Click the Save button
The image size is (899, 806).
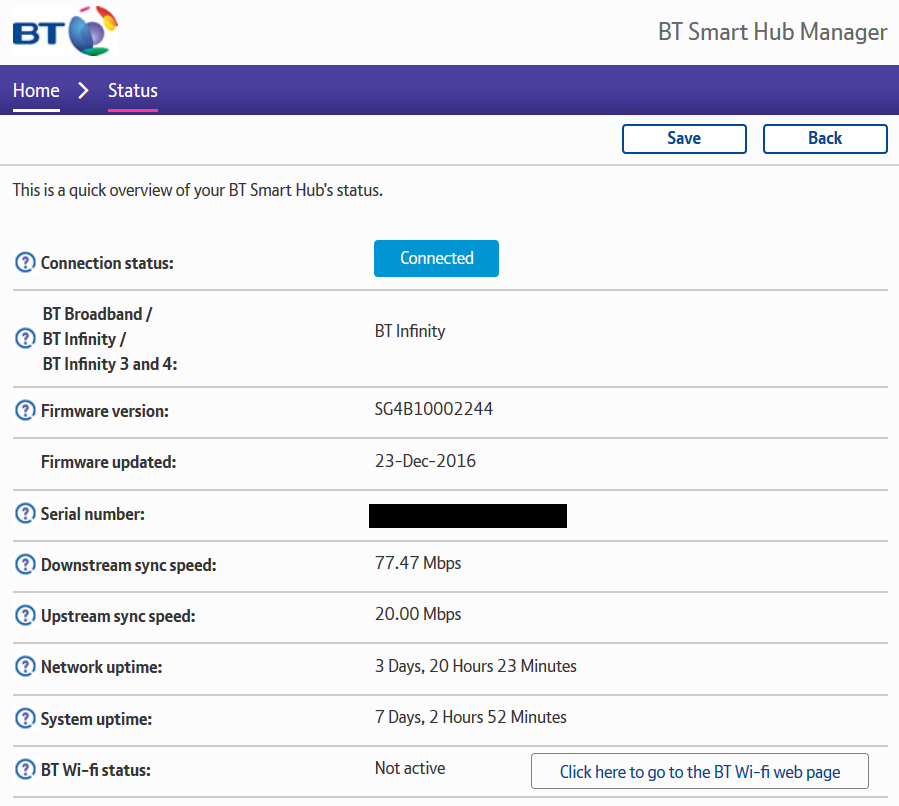(684, 139)
